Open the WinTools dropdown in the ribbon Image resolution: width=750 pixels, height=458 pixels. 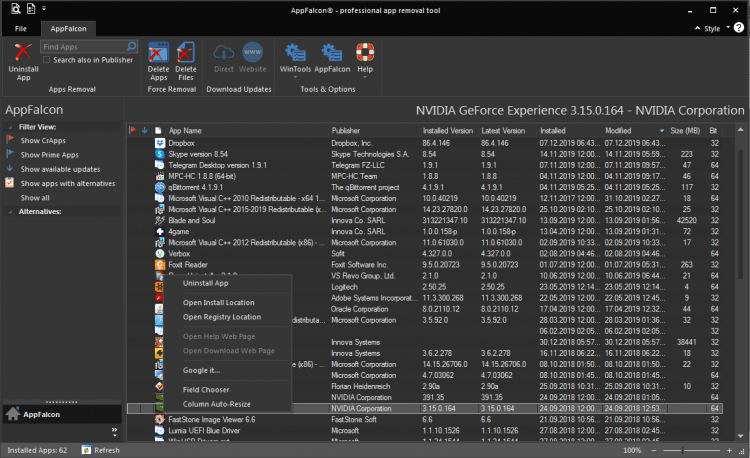point(294,60)
